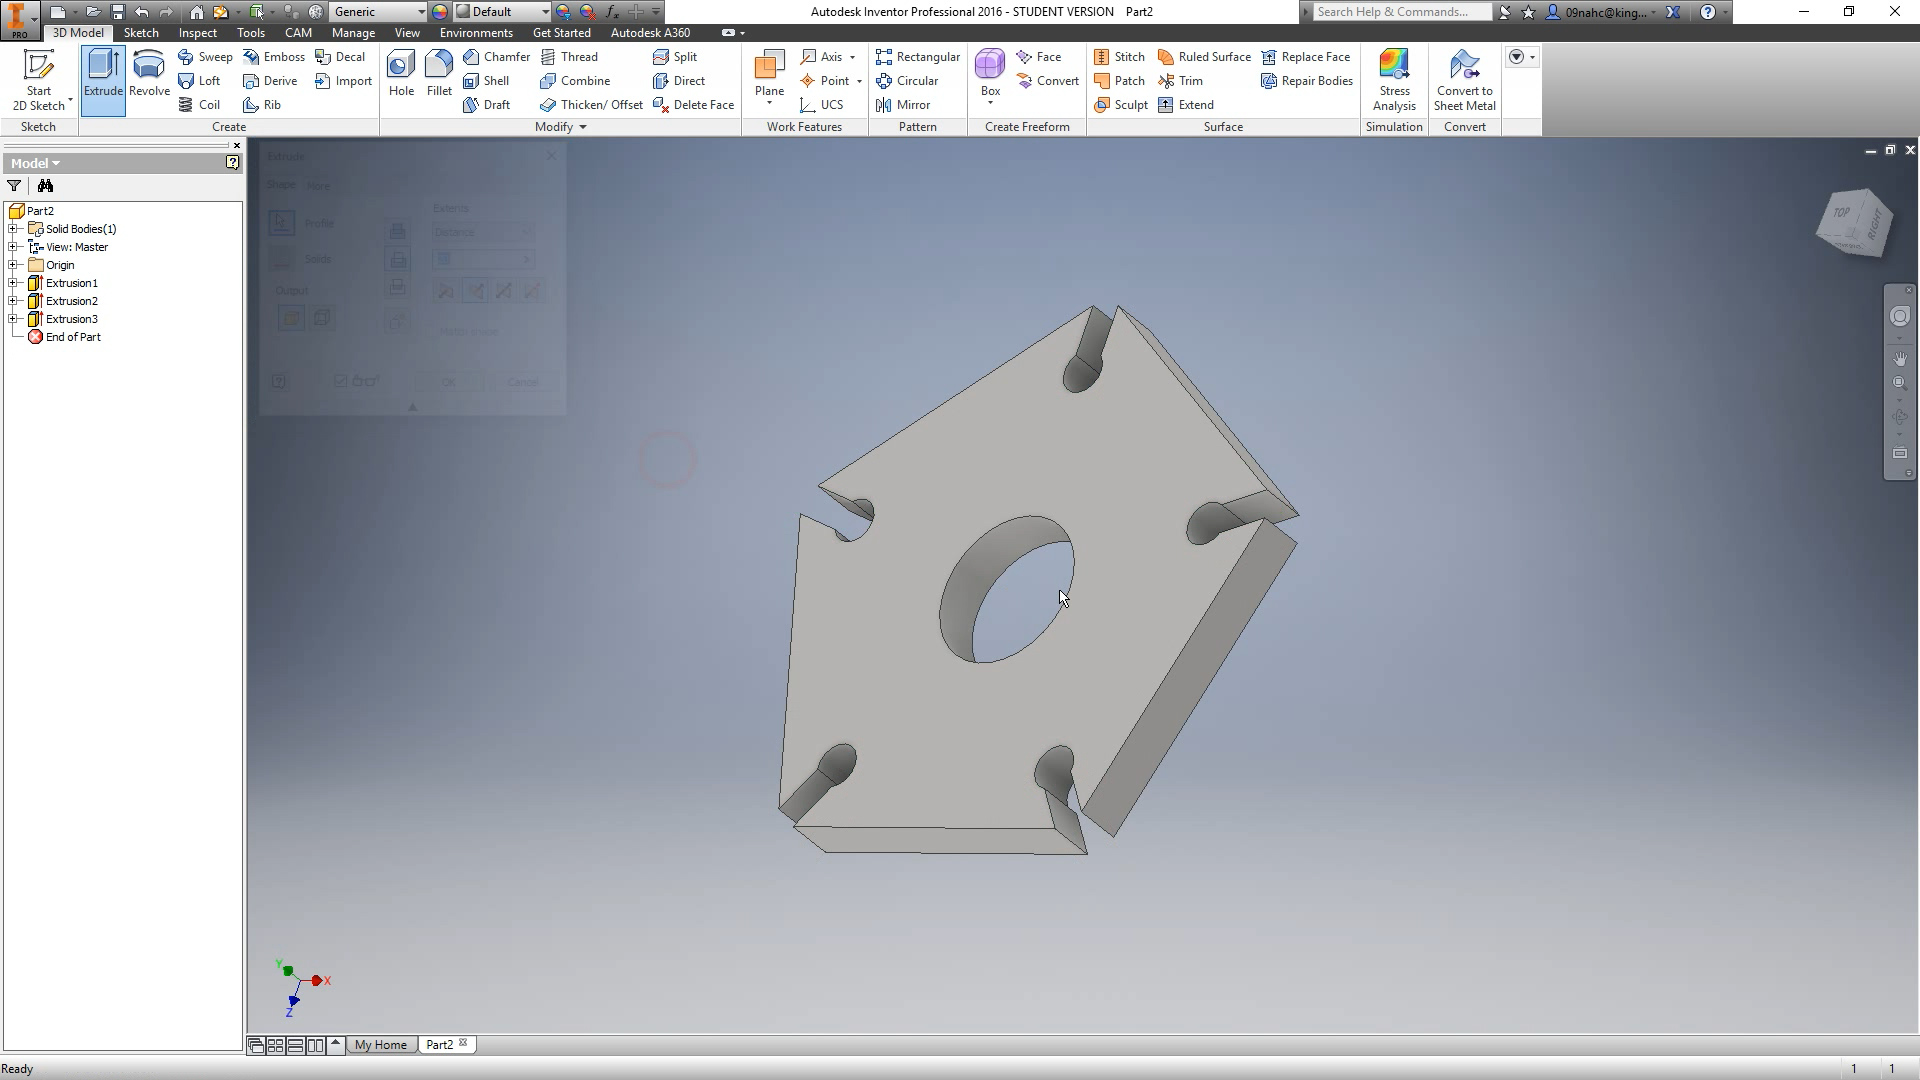Screen dimensions: 1920x1080
Task: Open the Combine tool
Action: pos(575,81)
